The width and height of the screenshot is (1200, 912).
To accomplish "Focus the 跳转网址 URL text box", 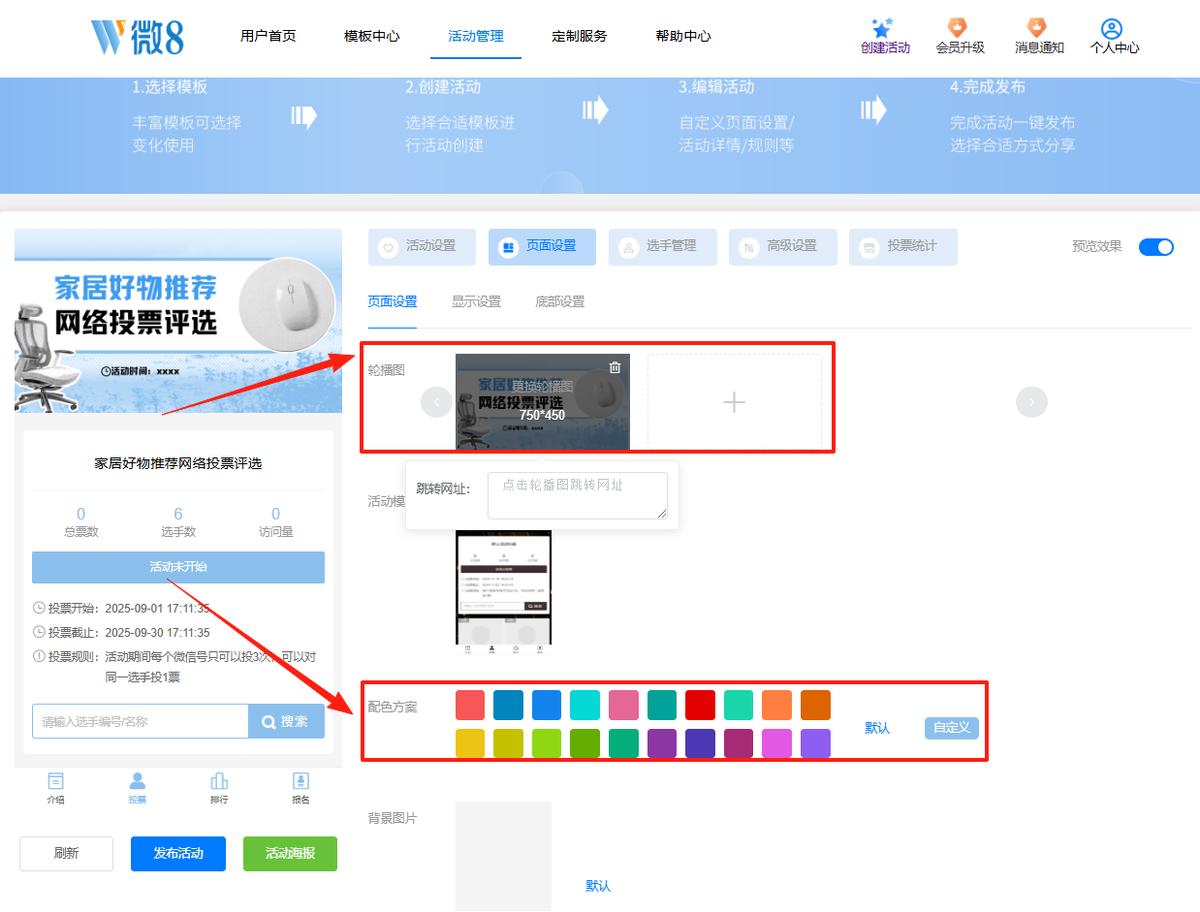I will pos(578,496).
